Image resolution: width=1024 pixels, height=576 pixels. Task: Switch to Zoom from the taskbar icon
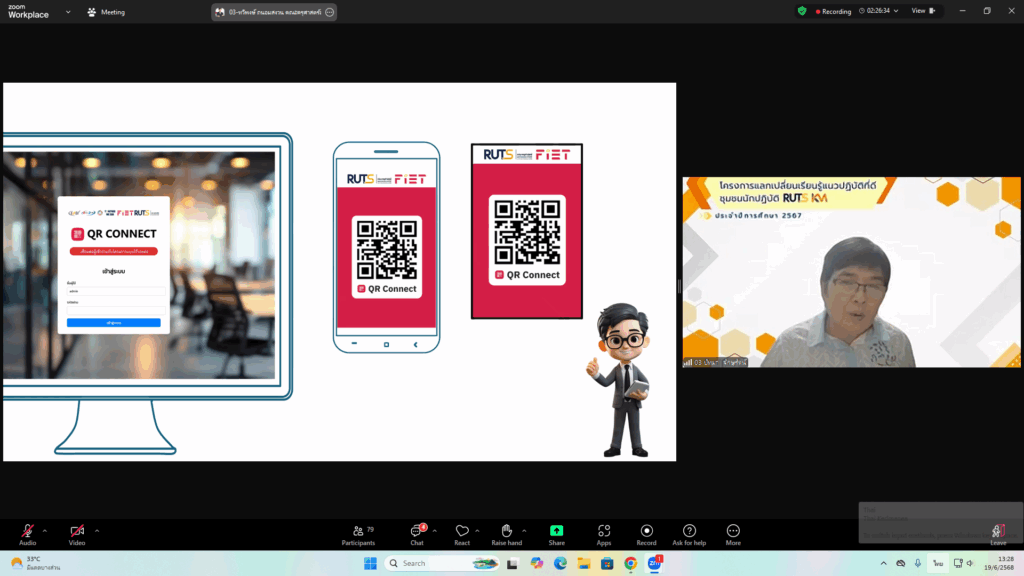pyautogui.click(x=654, y=563)
